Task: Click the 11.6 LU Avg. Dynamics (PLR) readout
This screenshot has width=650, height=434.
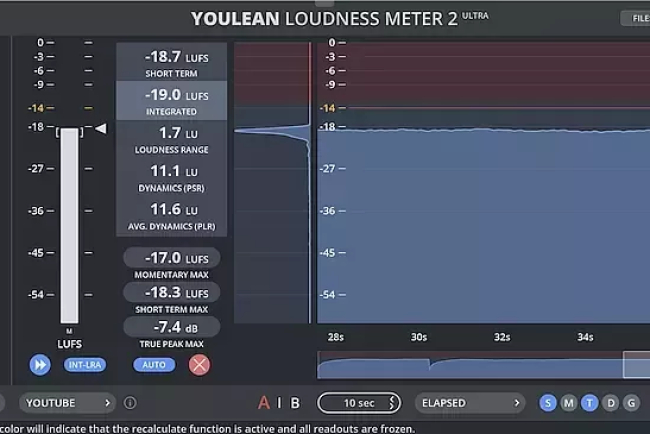Action: pos(172,216)
